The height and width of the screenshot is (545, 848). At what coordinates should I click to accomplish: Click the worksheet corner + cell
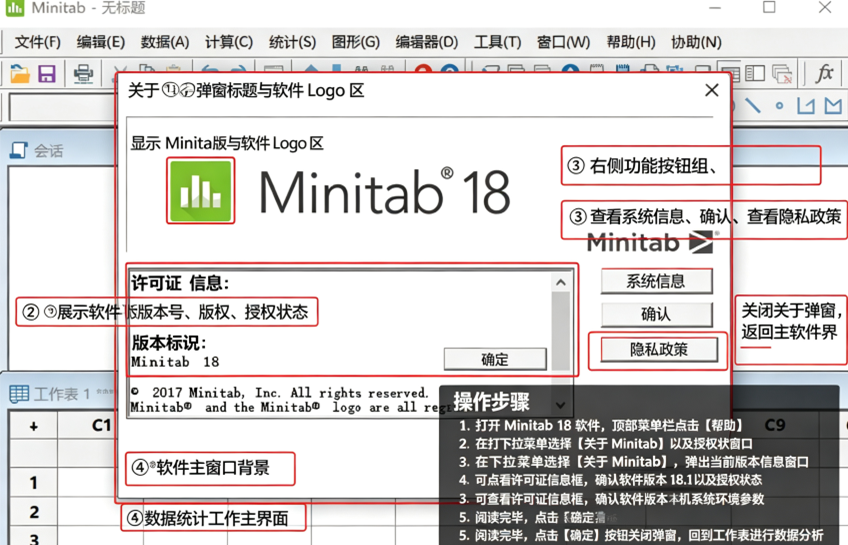(34, 427)
